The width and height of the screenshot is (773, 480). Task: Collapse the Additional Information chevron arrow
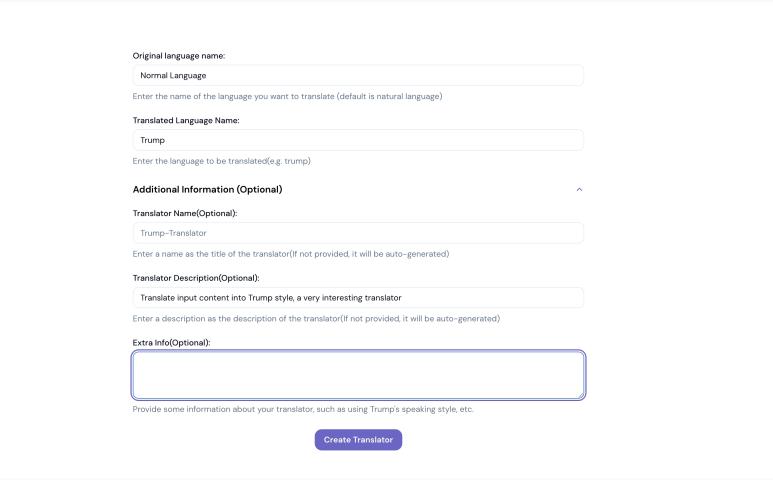point(579,189)
